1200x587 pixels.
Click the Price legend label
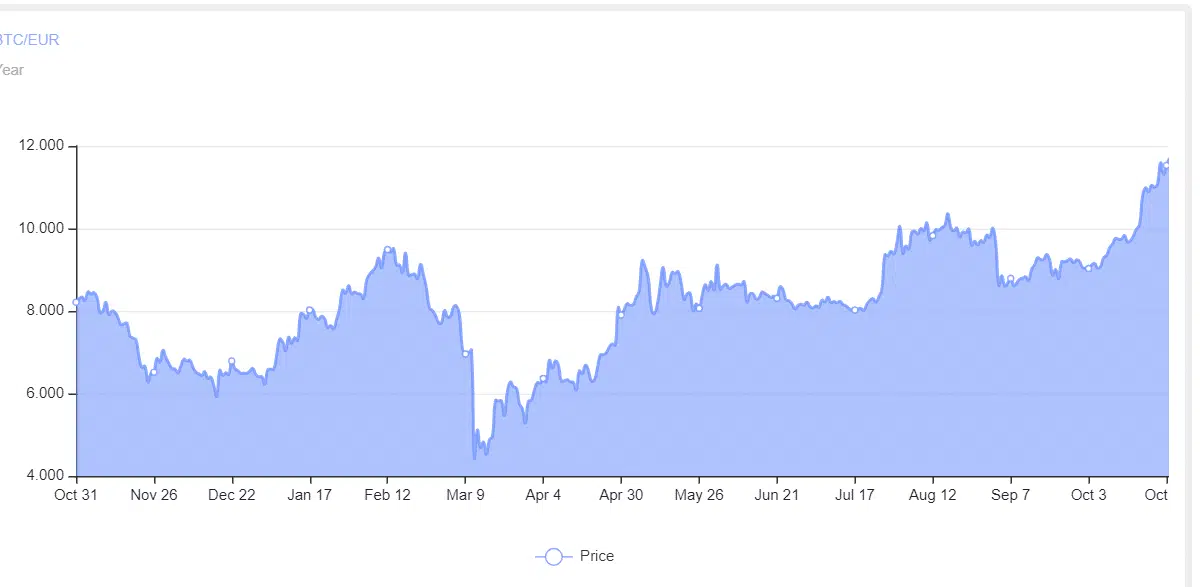pos(597,556)
